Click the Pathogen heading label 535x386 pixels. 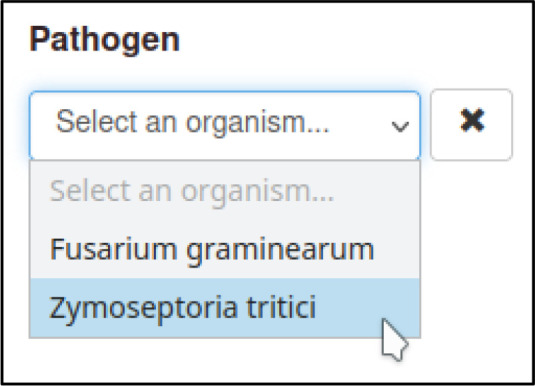[104, 40]
